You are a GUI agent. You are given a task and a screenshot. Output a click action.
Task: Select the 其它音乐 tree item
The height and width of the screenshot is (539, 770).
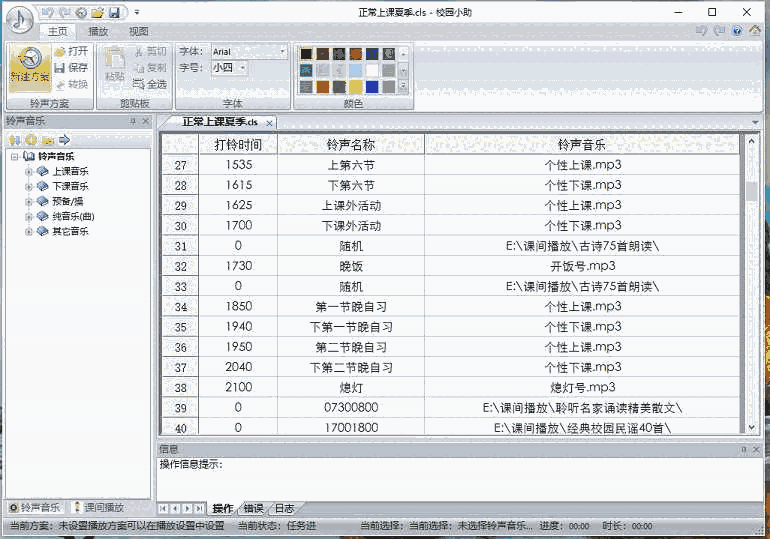(x=70, y=231)
